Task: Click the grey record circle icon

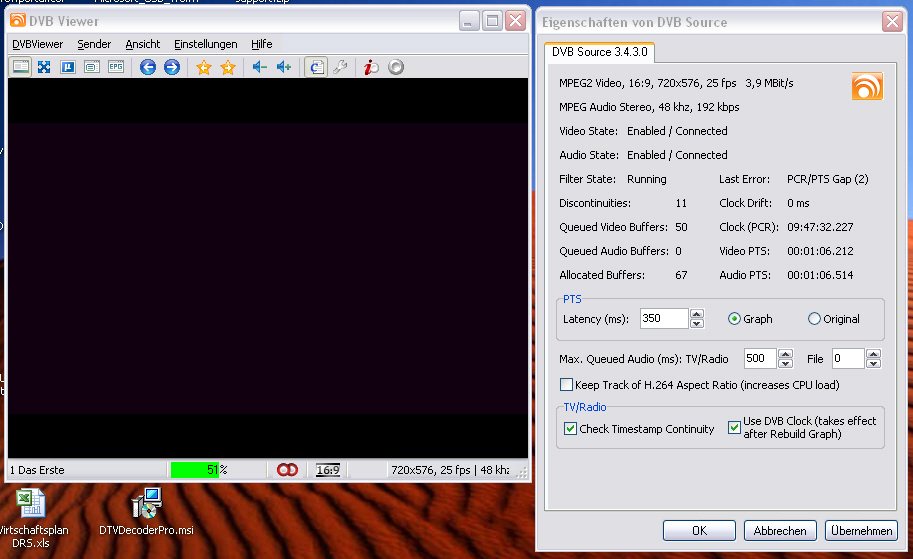Action: click(x=396, y=67)
